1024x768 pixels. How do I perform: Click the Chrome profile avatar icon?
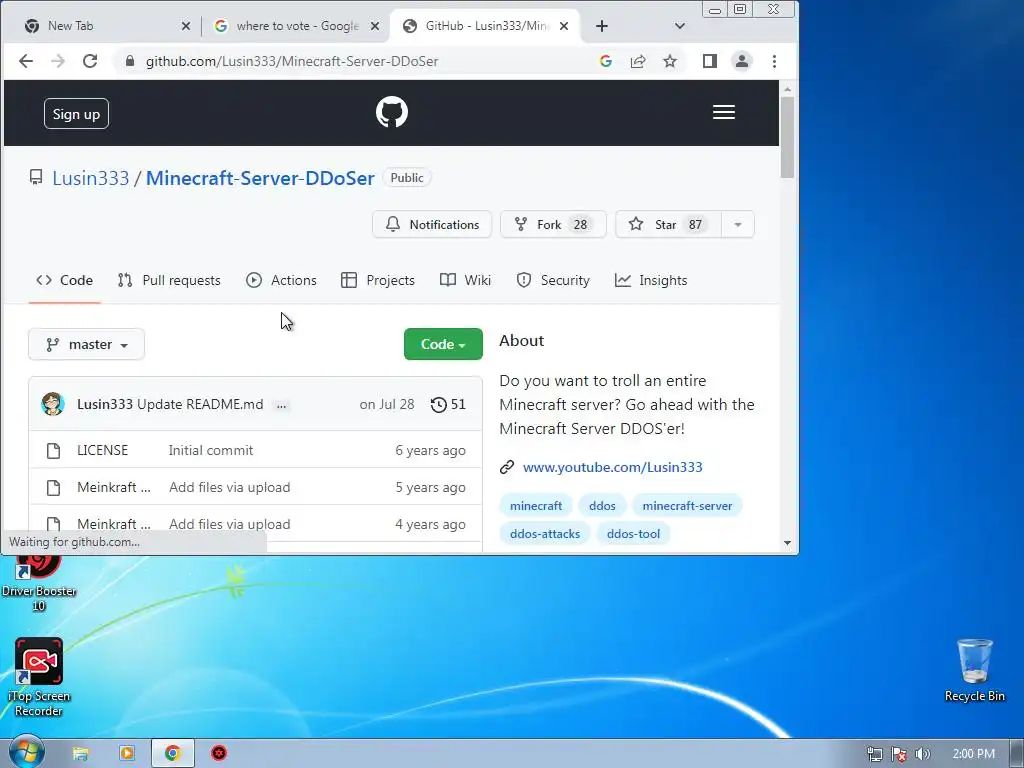click(x=742, y=61)
